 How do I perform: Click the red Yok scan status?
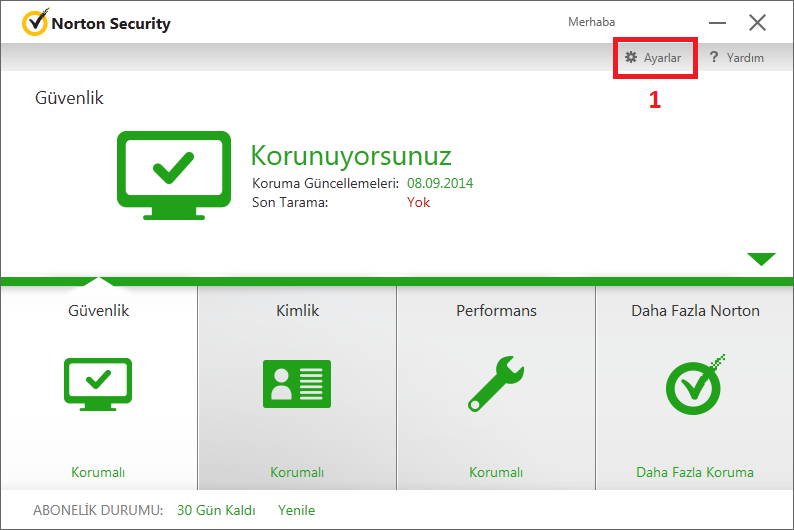pyautogui.click(x=418, y=202)
